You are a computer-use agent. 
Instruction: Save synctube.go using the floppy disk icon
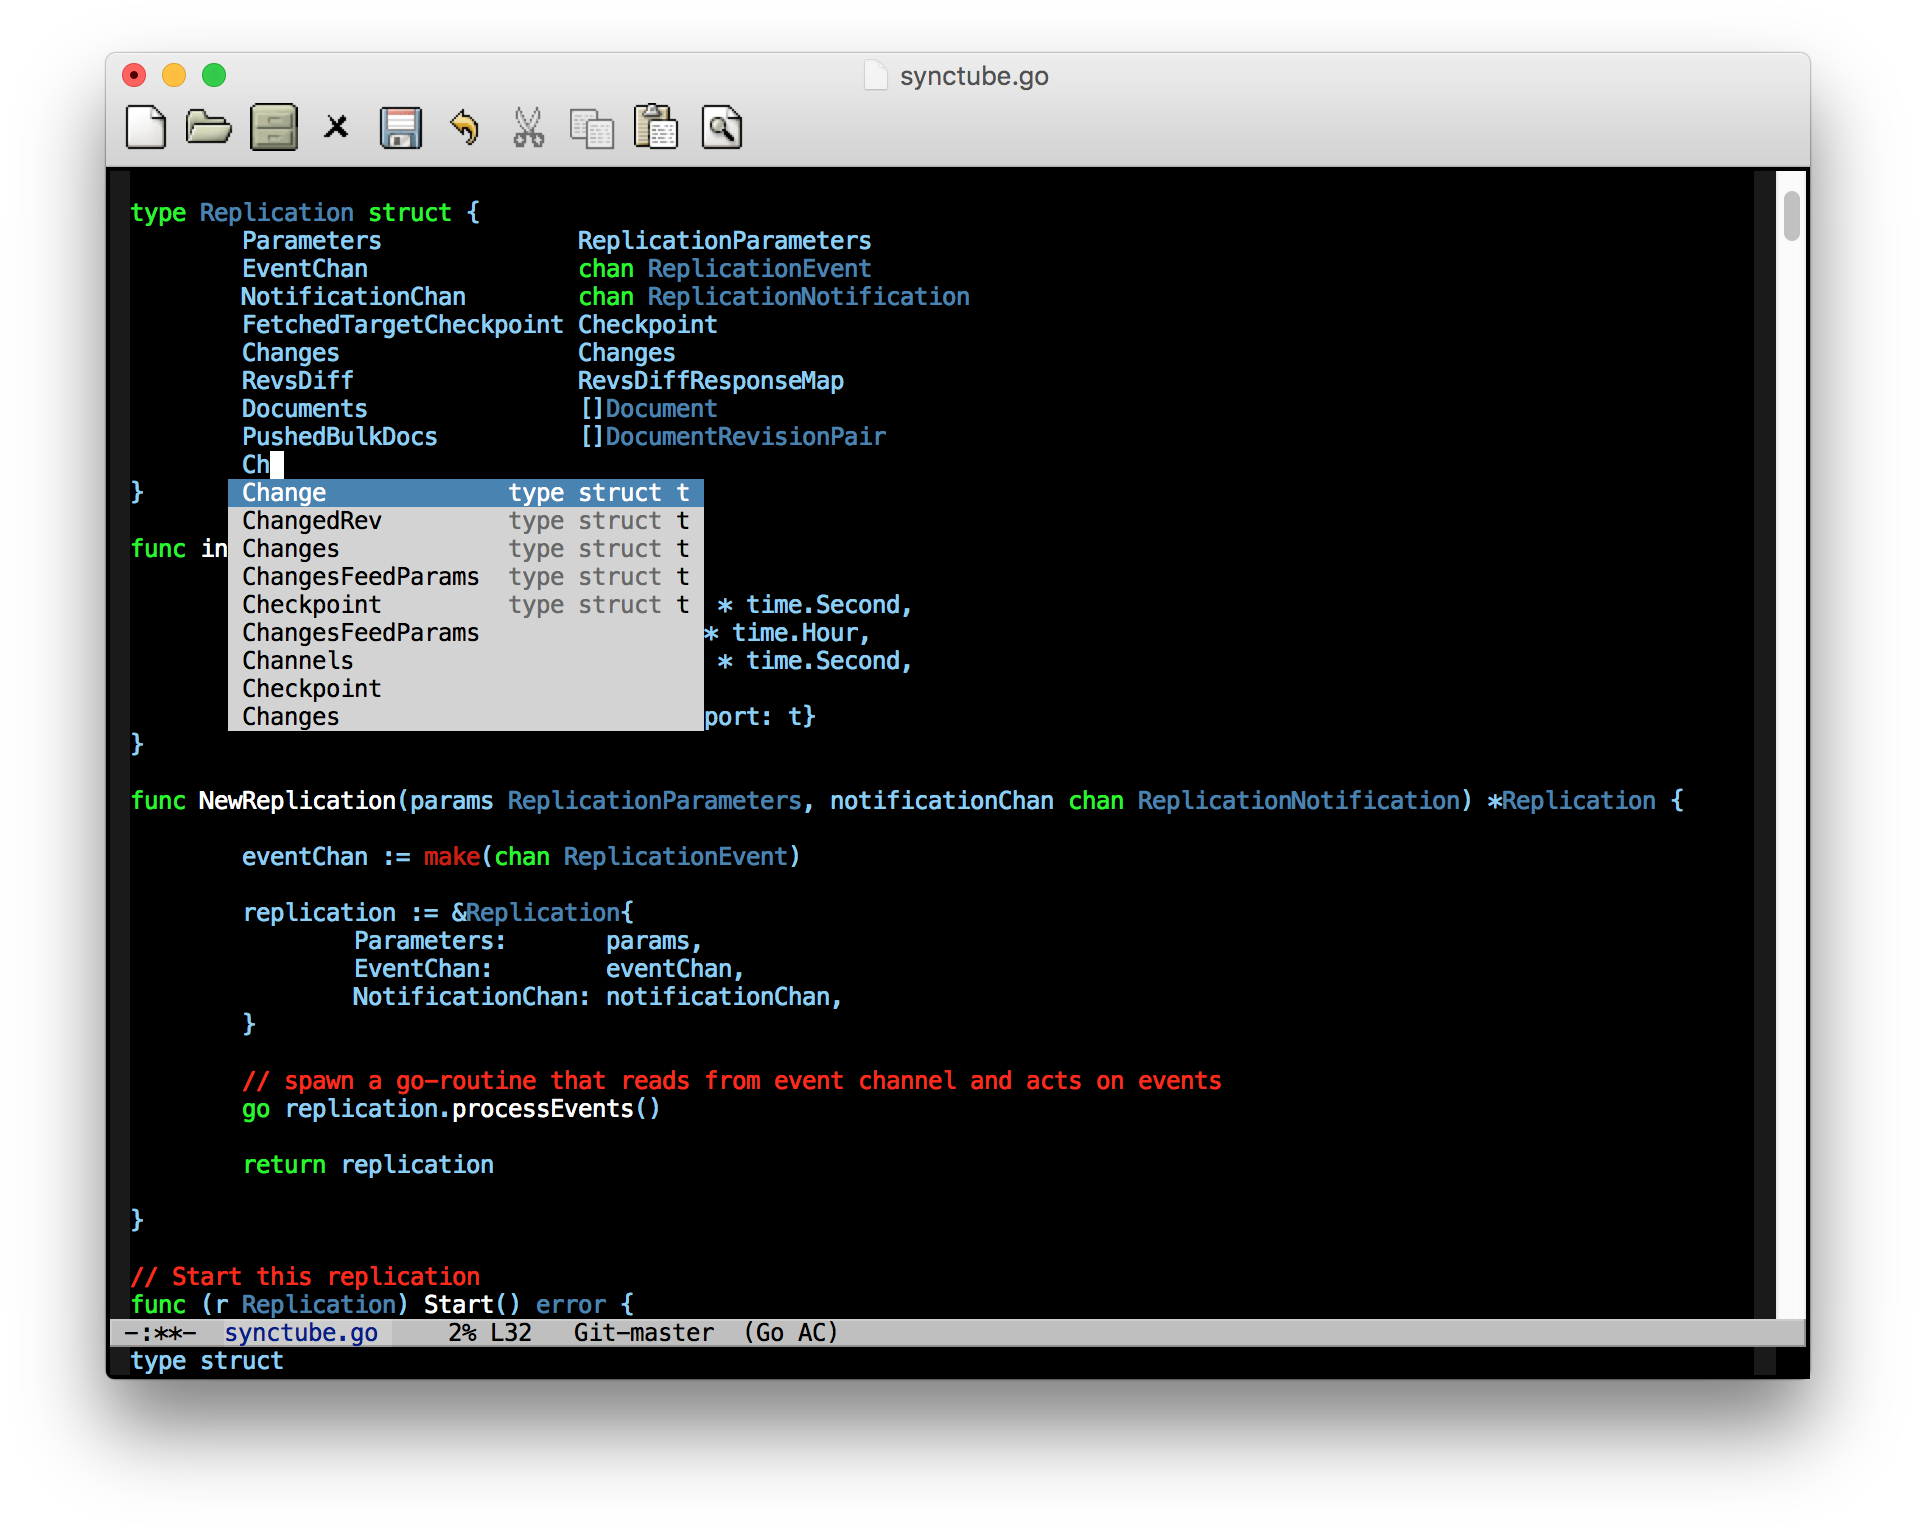[400, 127]
